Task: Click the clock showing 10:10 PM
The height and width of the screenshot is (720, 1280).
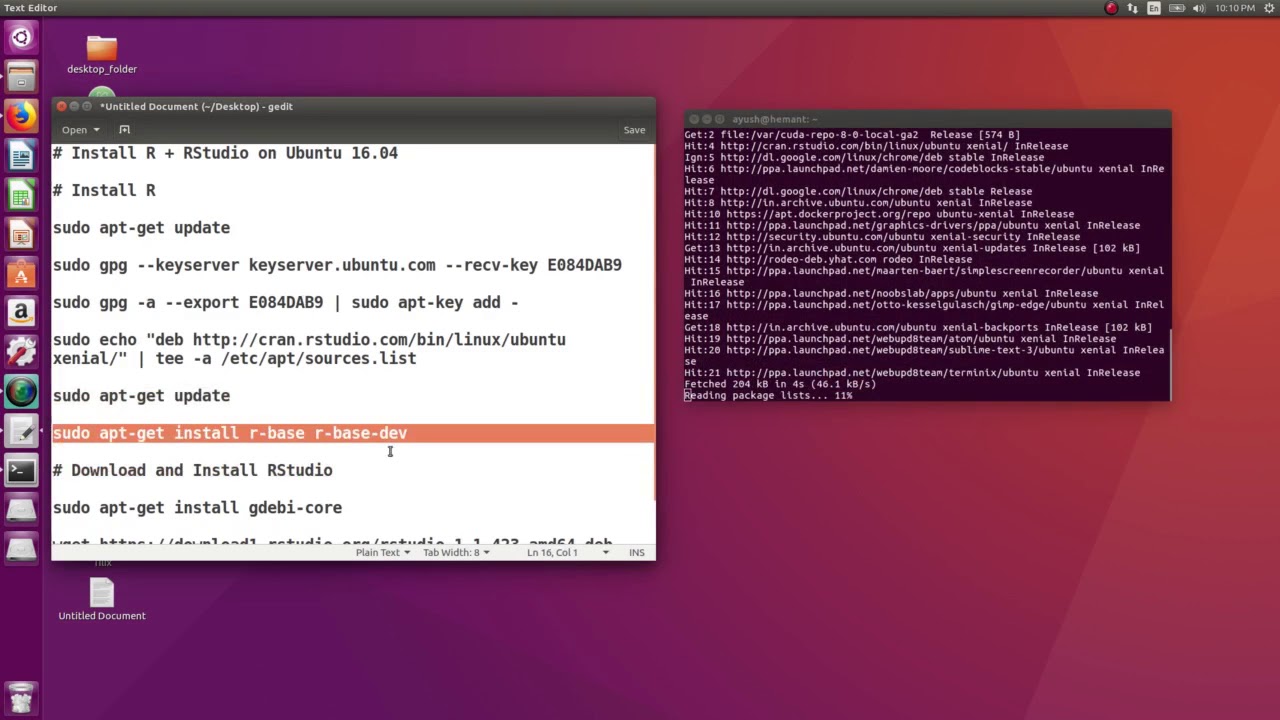Action: 1234,8
